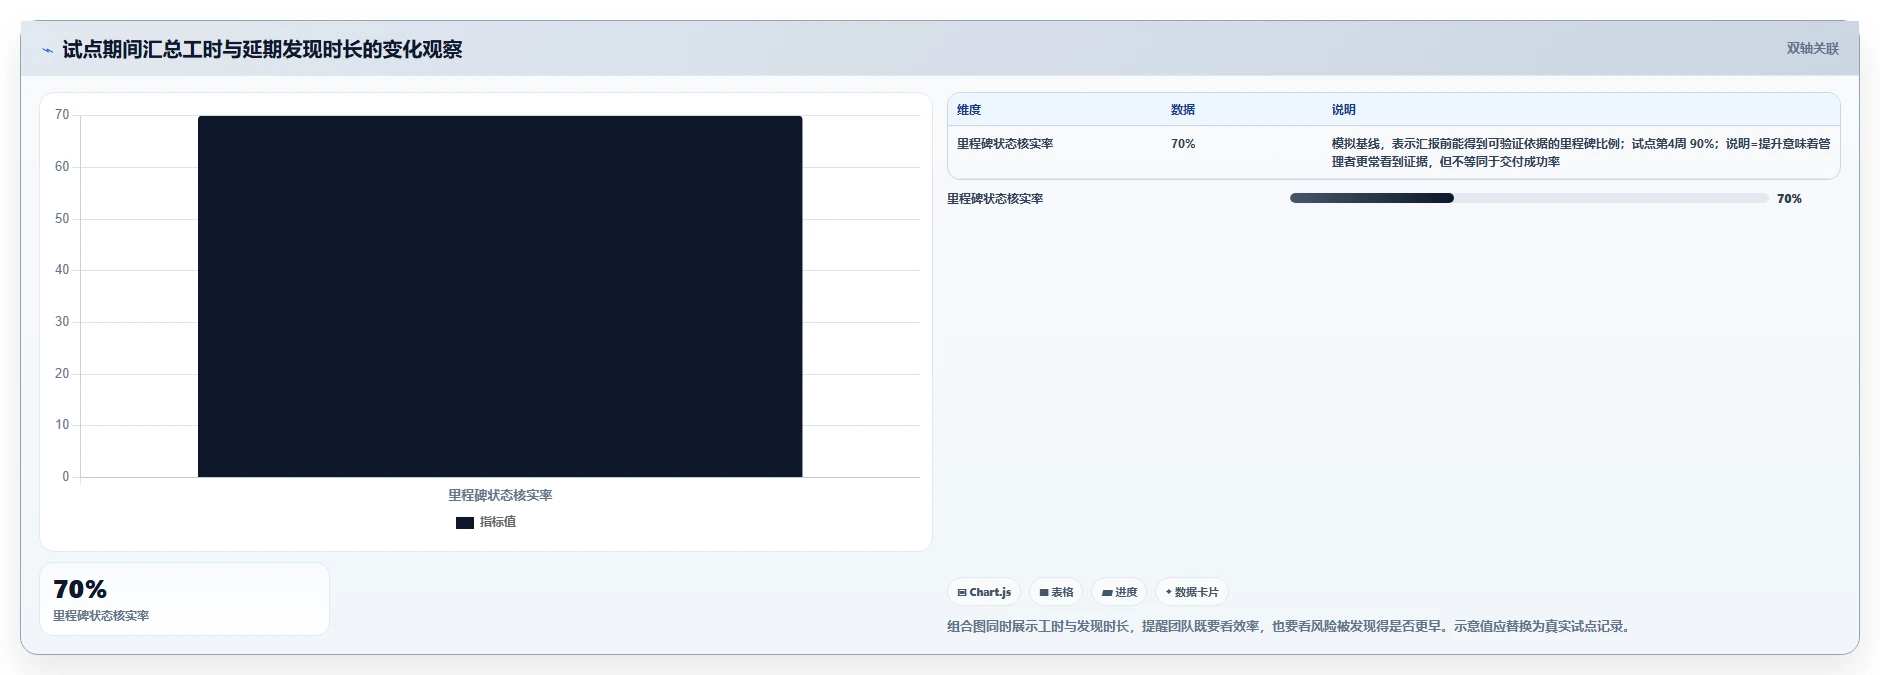
Task: Click the 里程碑状态核实率 table cell
Action: pyautogui.click(x=1005, y=144)
